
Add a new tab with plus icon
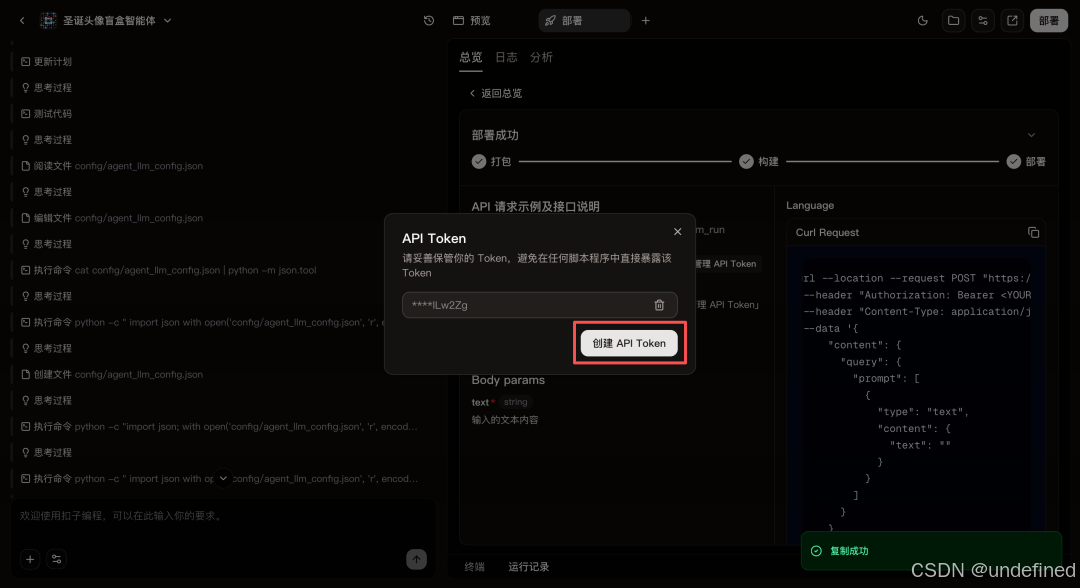pos(645,21)
